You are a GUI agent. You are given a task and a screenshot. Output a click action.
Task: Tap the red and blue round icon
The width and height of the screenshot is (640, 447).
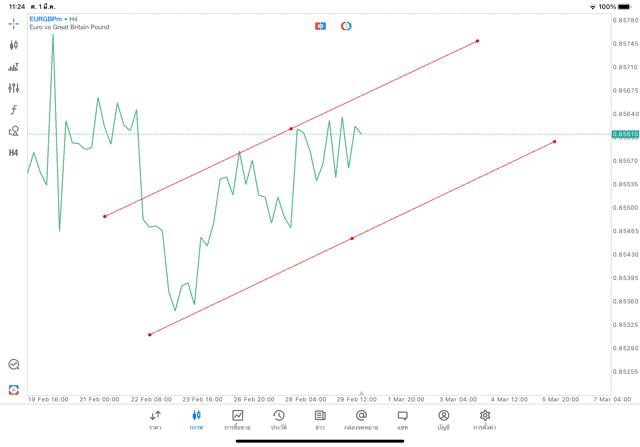point(346,26)
